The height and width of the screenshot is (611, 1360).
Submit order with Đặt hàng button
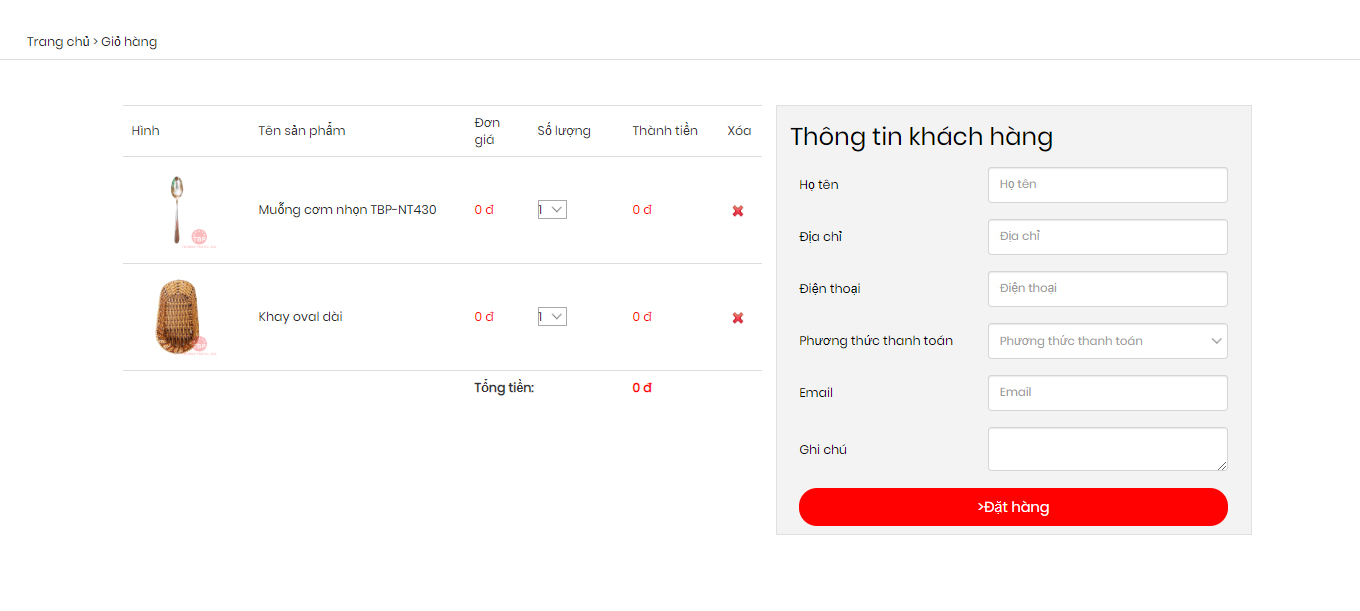pyautogui.click(x=1013, y=507)
